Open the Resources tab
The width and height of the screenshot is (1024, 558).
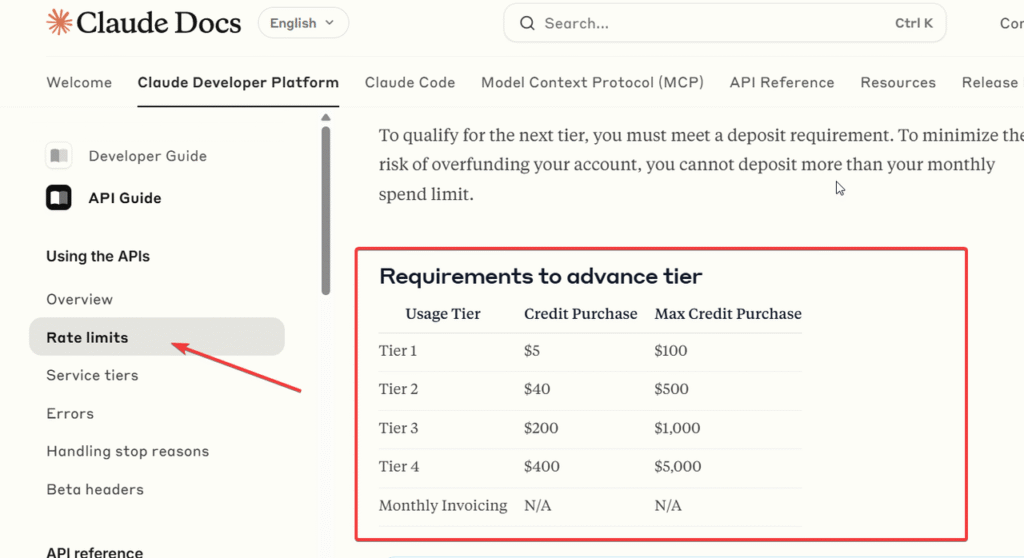[898, 83]
